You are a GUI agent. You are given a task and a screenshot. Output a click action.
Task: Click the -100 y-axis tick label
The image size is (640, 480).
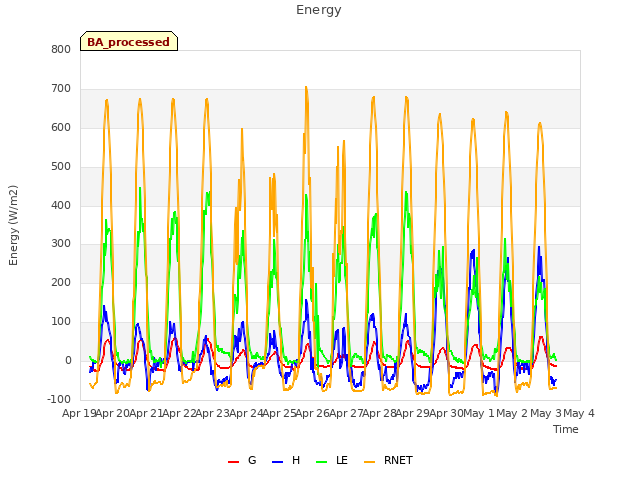(x=59, y=399)
